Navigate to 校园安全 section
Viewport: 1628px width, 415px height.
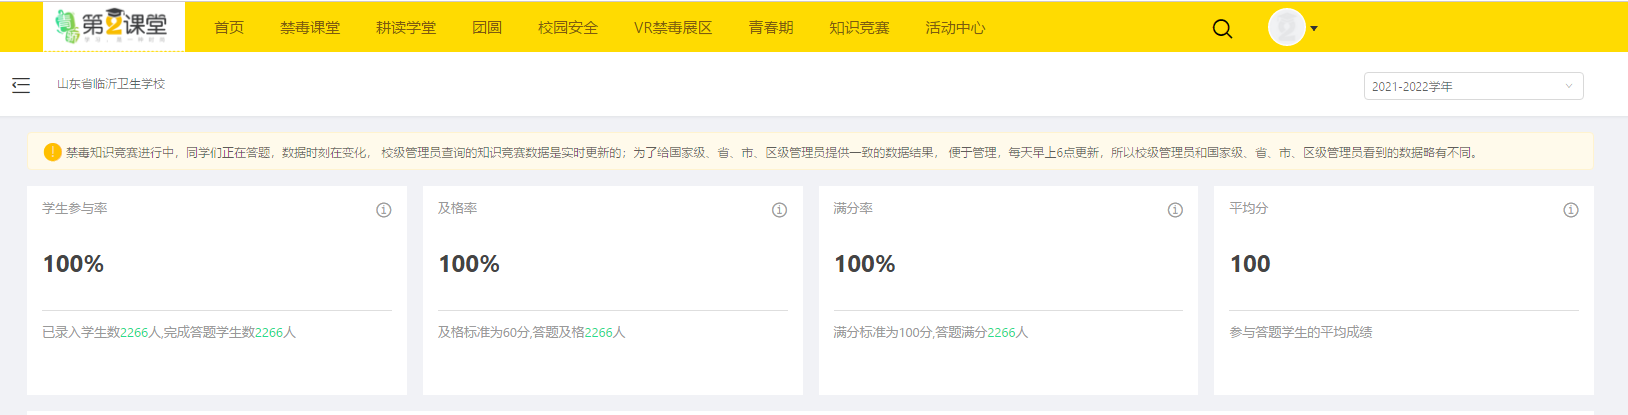(568, 28)
